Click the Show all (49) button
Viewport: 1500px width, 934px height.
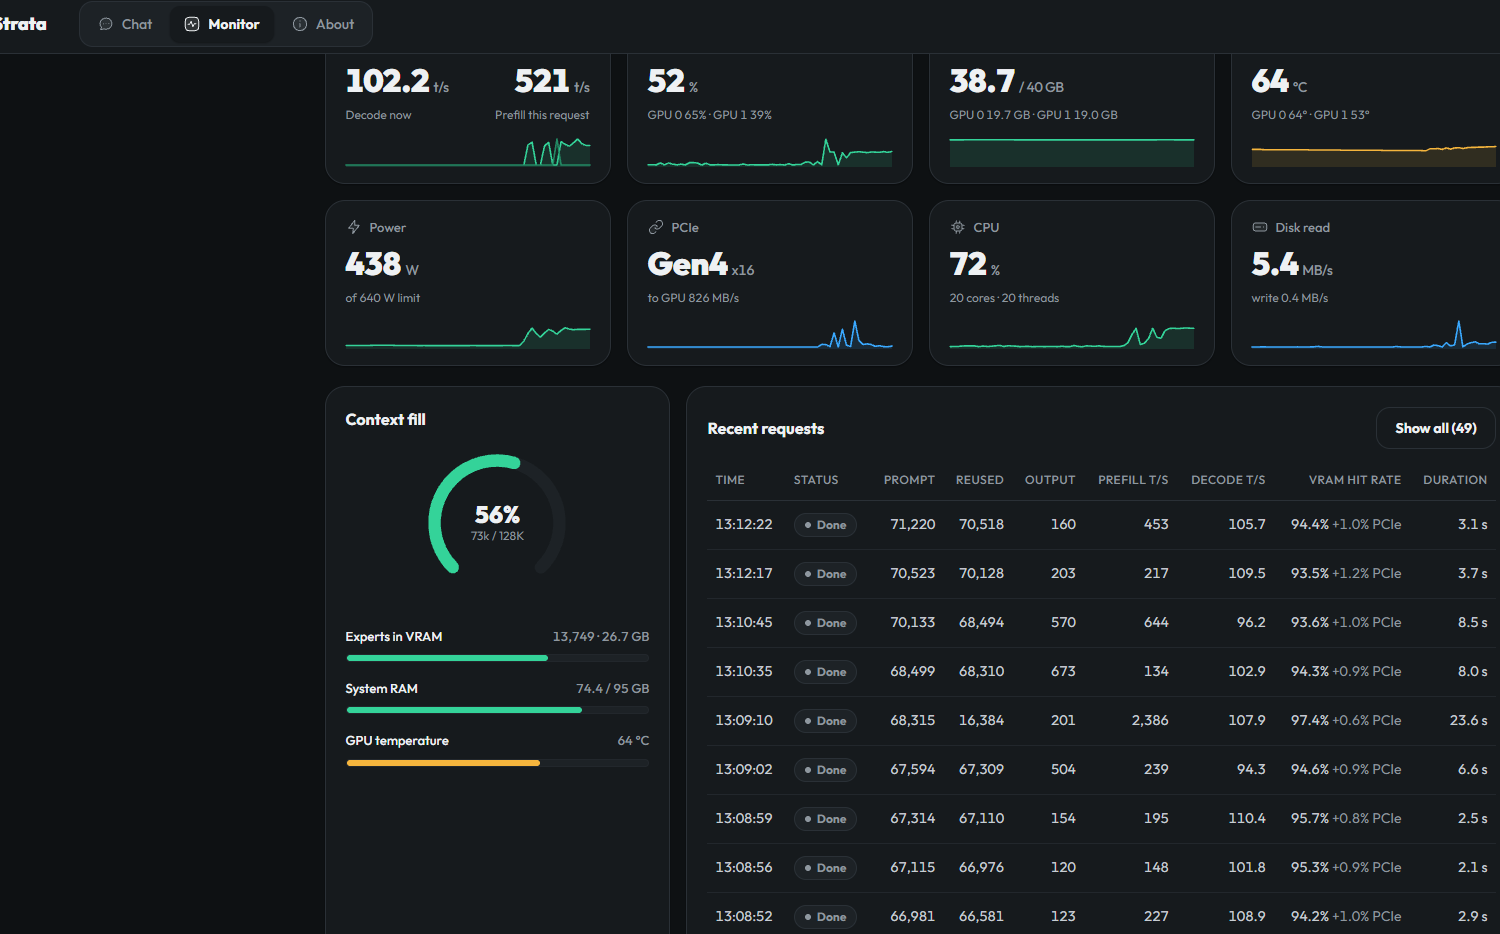[x=1436, y=428]
